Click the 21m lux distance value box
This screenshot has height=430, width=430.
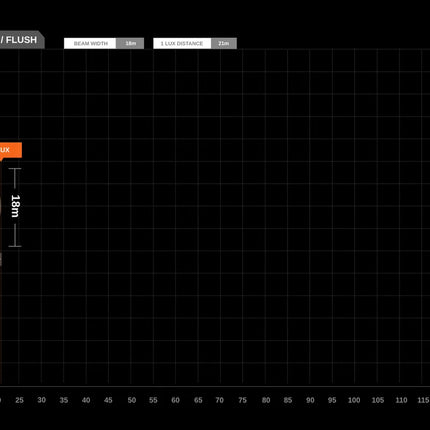point(224,44)
